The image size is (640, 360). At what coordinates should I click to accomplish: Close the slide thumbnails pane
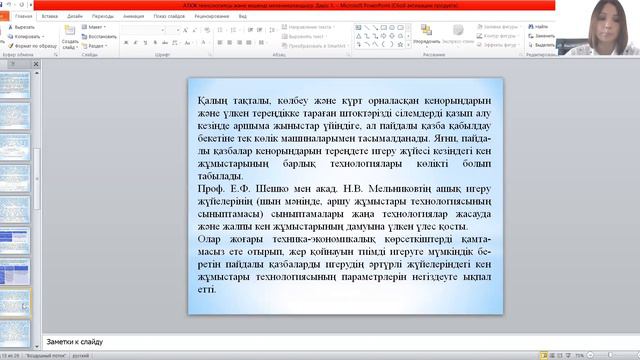(36, 64)
